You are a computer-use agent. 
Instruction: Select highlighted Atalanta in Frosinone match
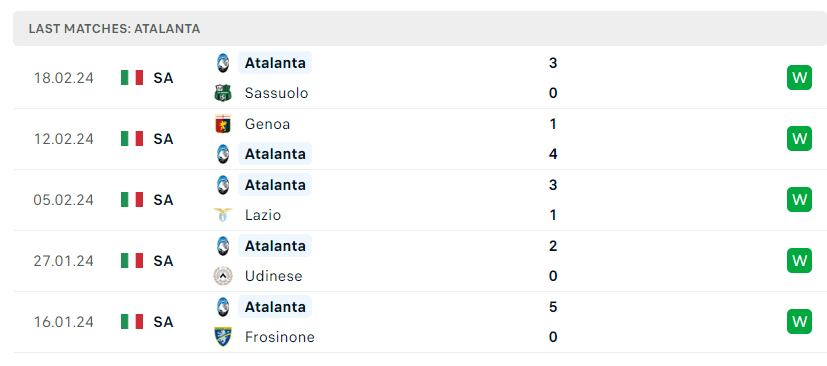tap(275, 306)
